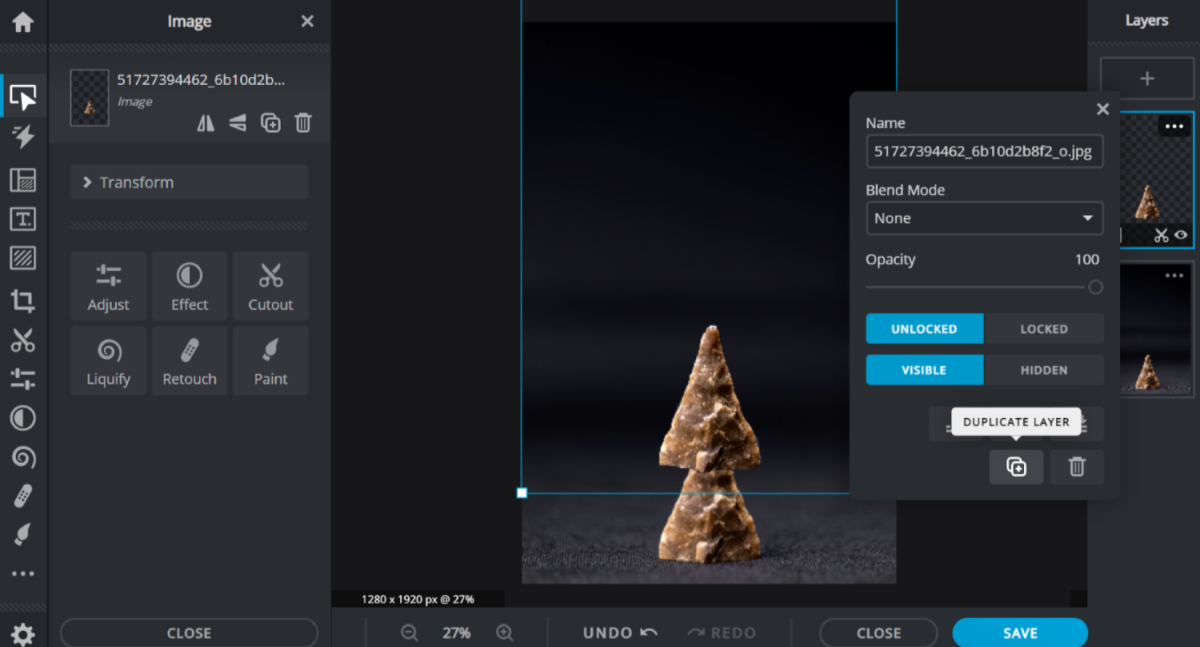Screen dimensions: 1200x647
Task: Click the Home icon in sidebar
Action: 22,22
